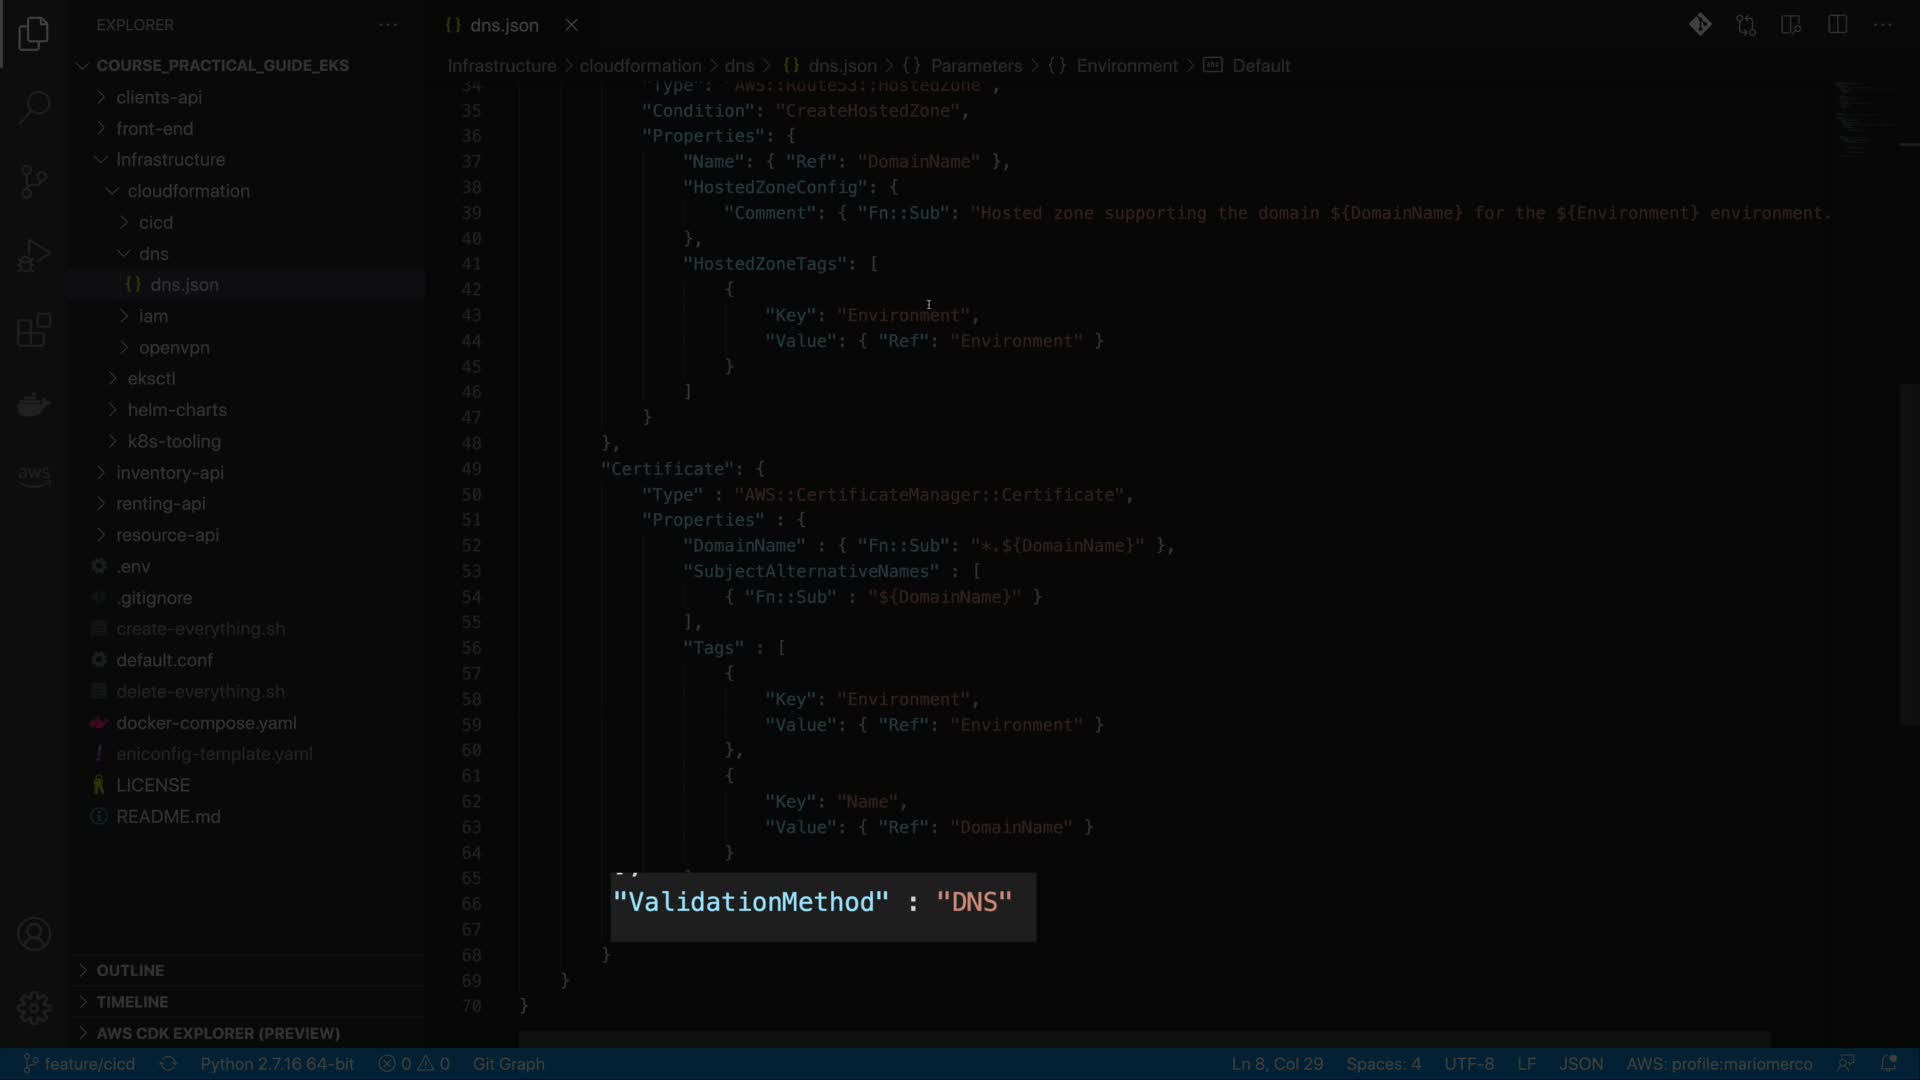Open the Search view in activity bar
1920x1080 pixels.
[x=34, y=107]
